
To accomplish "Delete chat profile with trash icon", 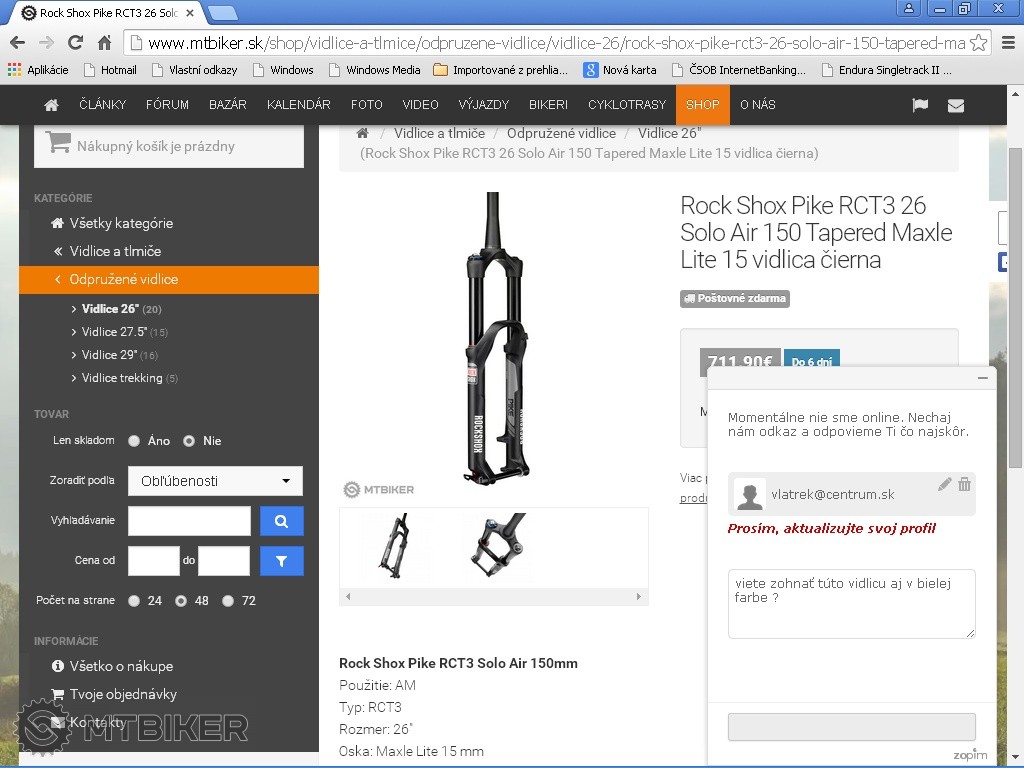I will tap(964, 484).
